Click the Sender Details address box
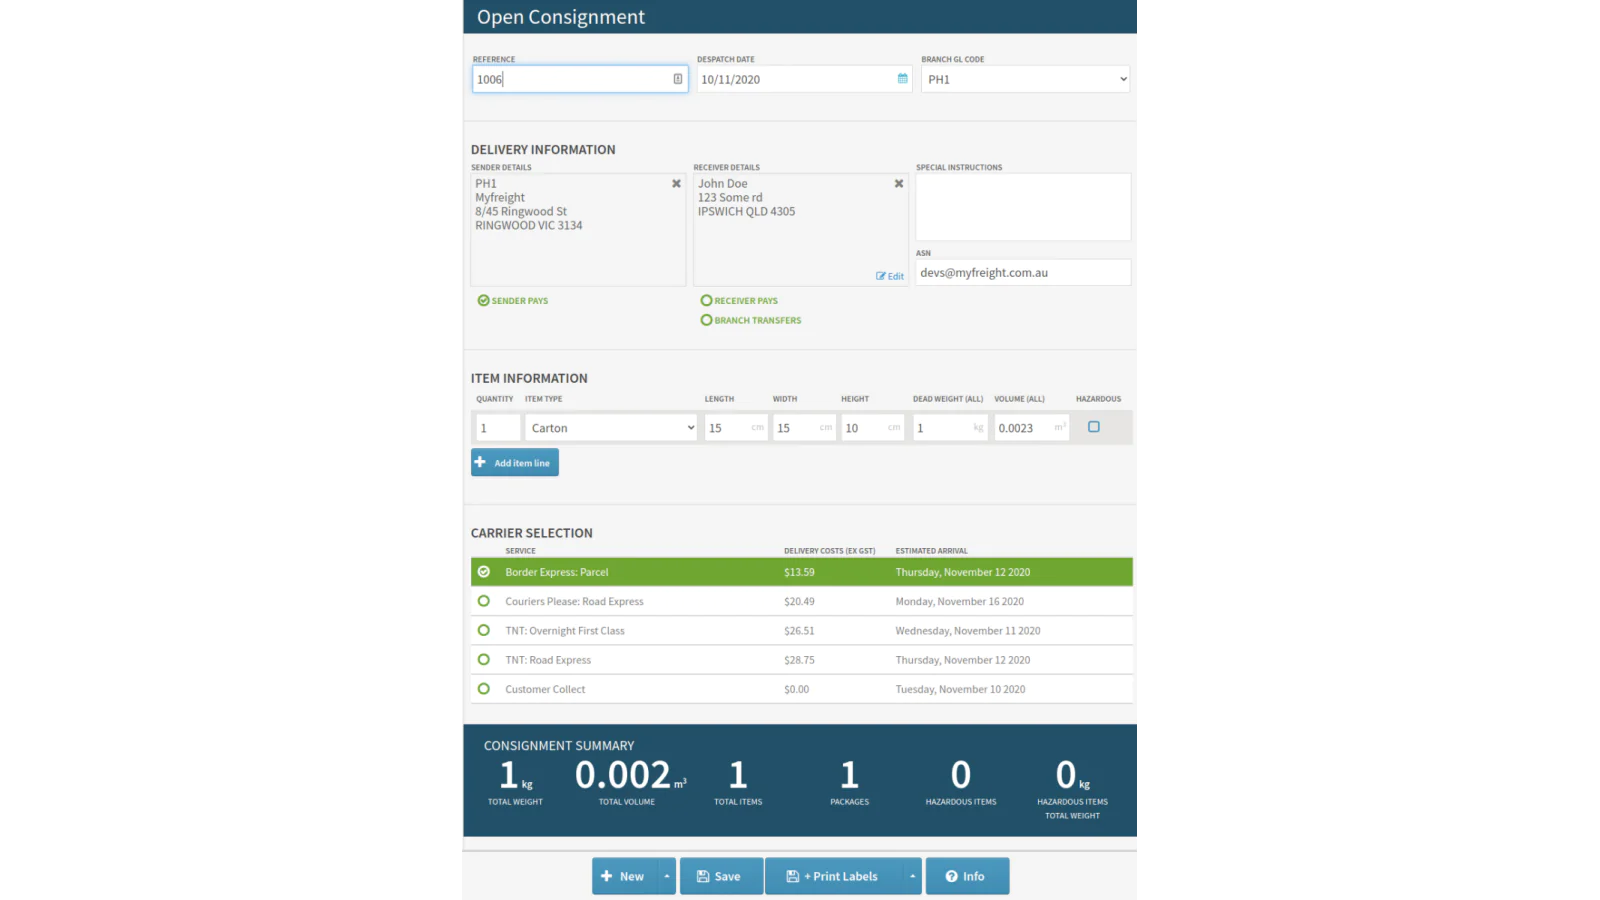 click(578, 229)
